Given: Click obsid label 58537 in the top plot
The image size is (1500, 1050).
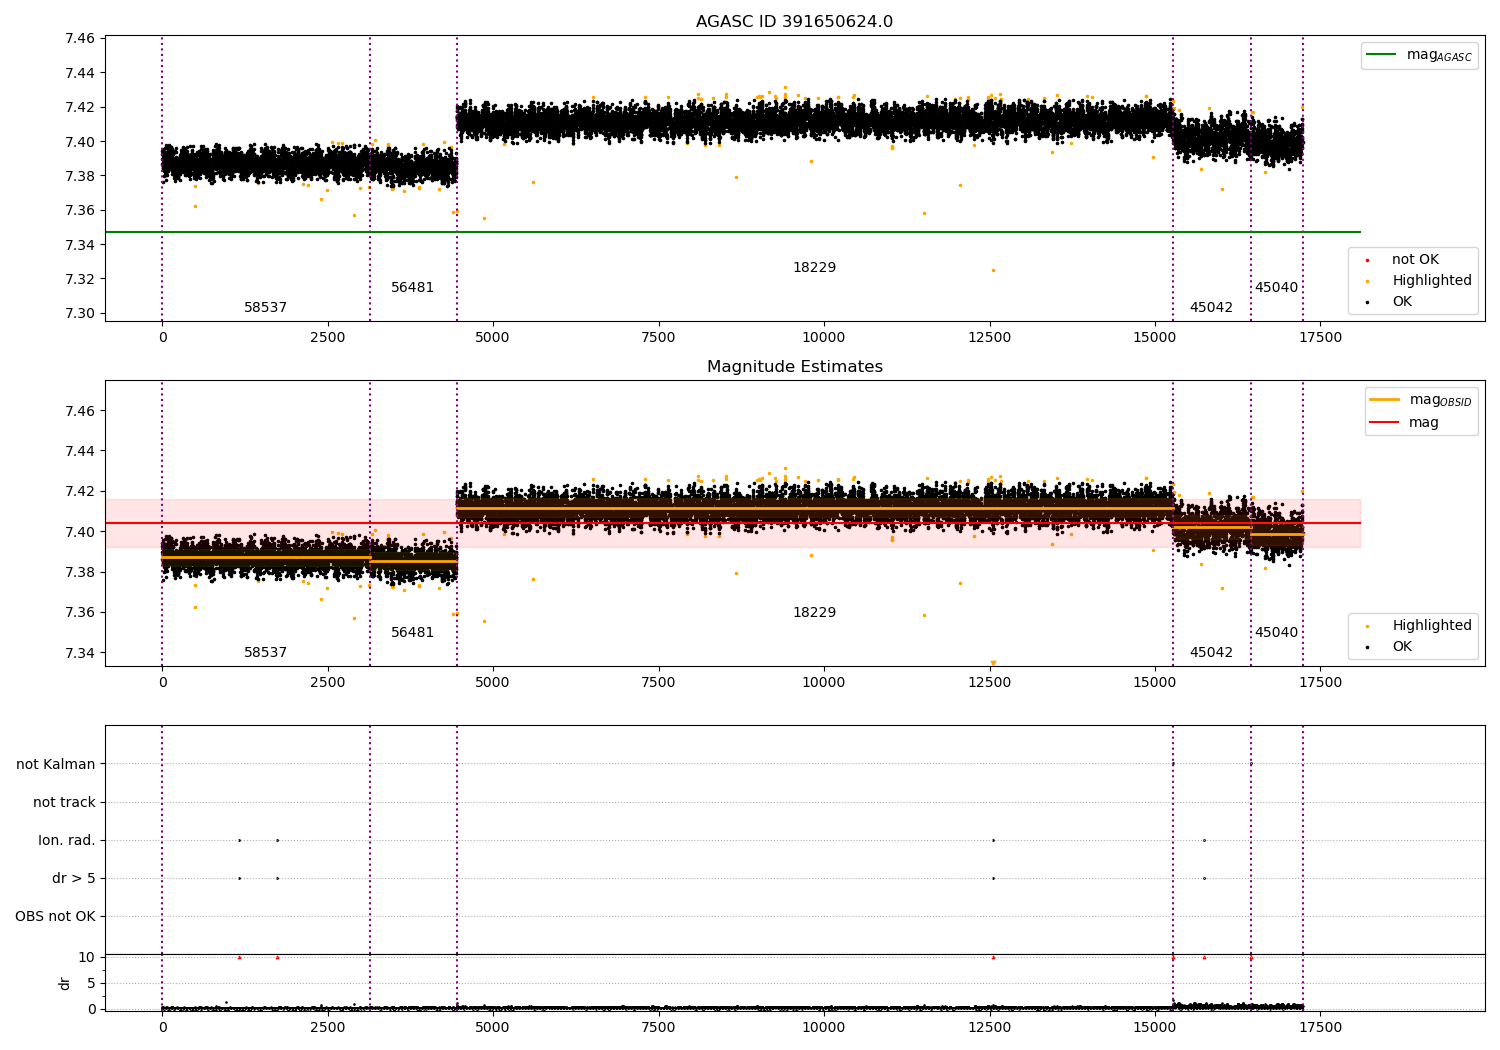Looking at the screenshot, I should tap(265, 308).
